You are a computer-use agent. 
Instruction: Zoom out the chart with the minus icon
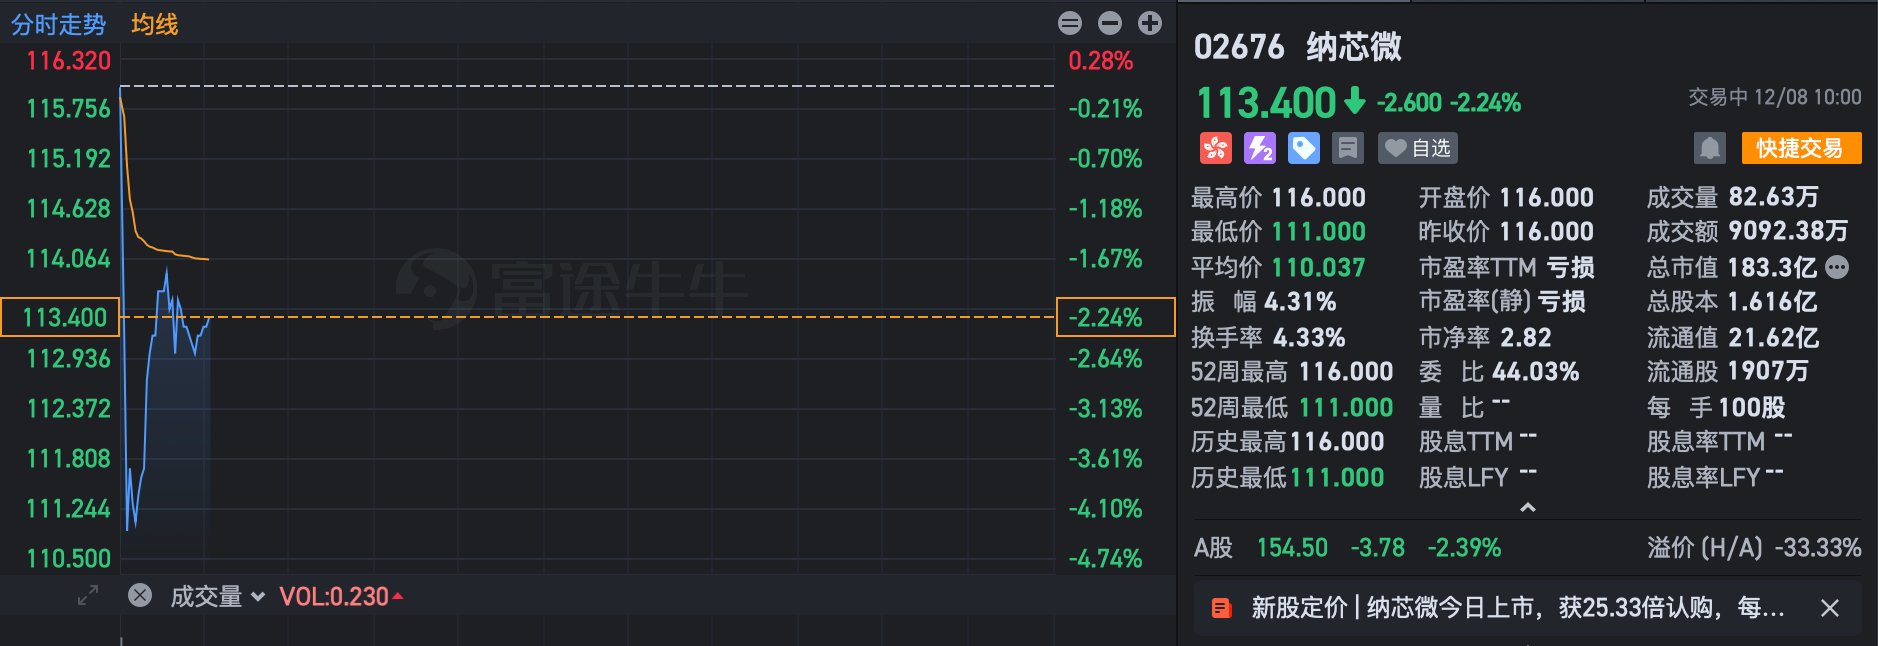(1108, 22)
